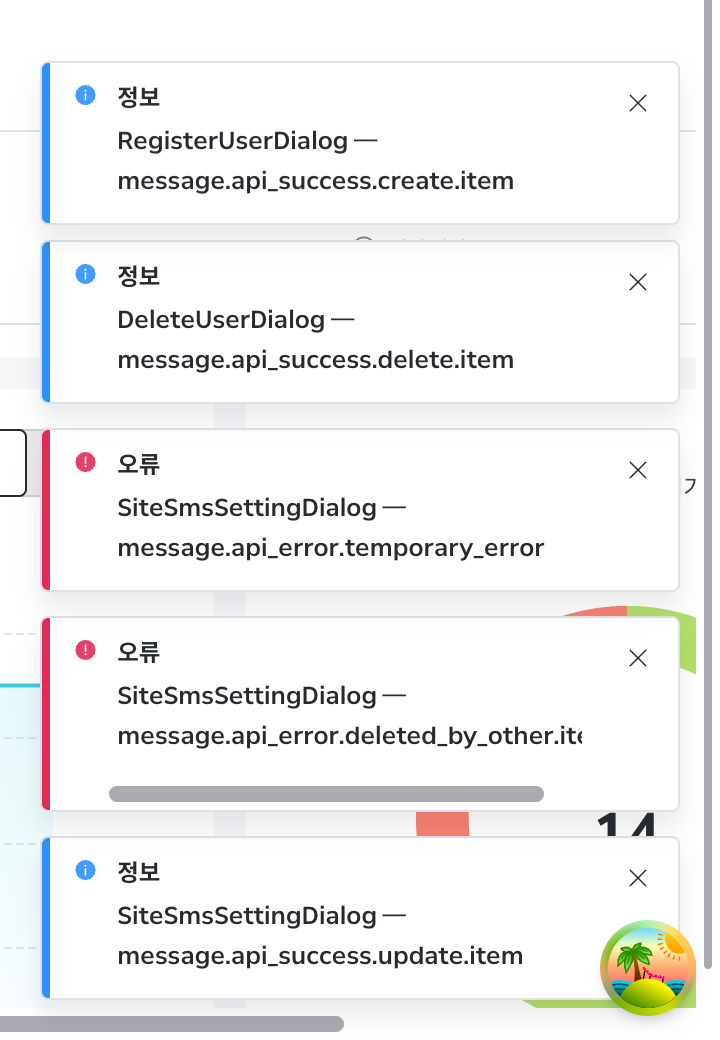Click message.api_error.temporary_error text
The image size is (720, 1040).
(331, 548)
